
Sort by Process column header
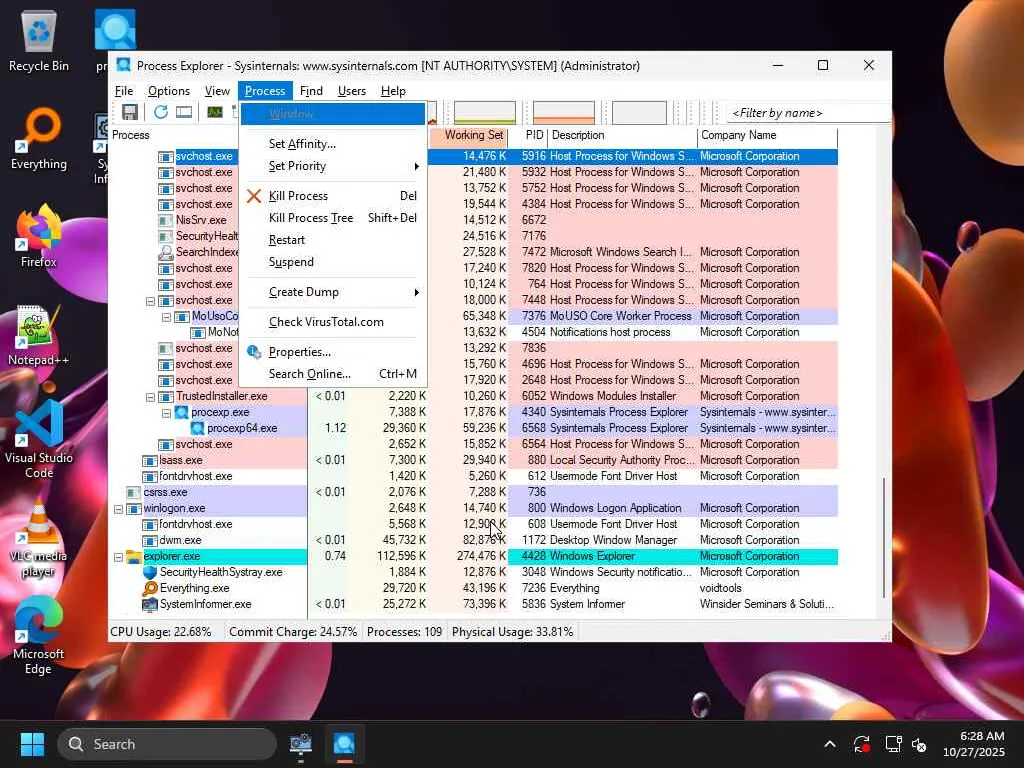pyautogui.click(x=174, y=135)
